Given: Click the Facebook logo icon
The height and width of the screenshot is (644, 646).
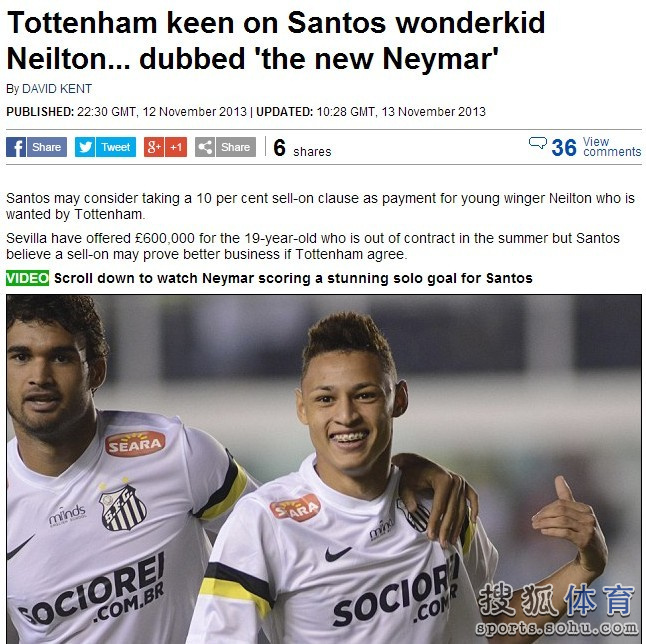Looking at the screenshot, I should (x=16, y=147).
